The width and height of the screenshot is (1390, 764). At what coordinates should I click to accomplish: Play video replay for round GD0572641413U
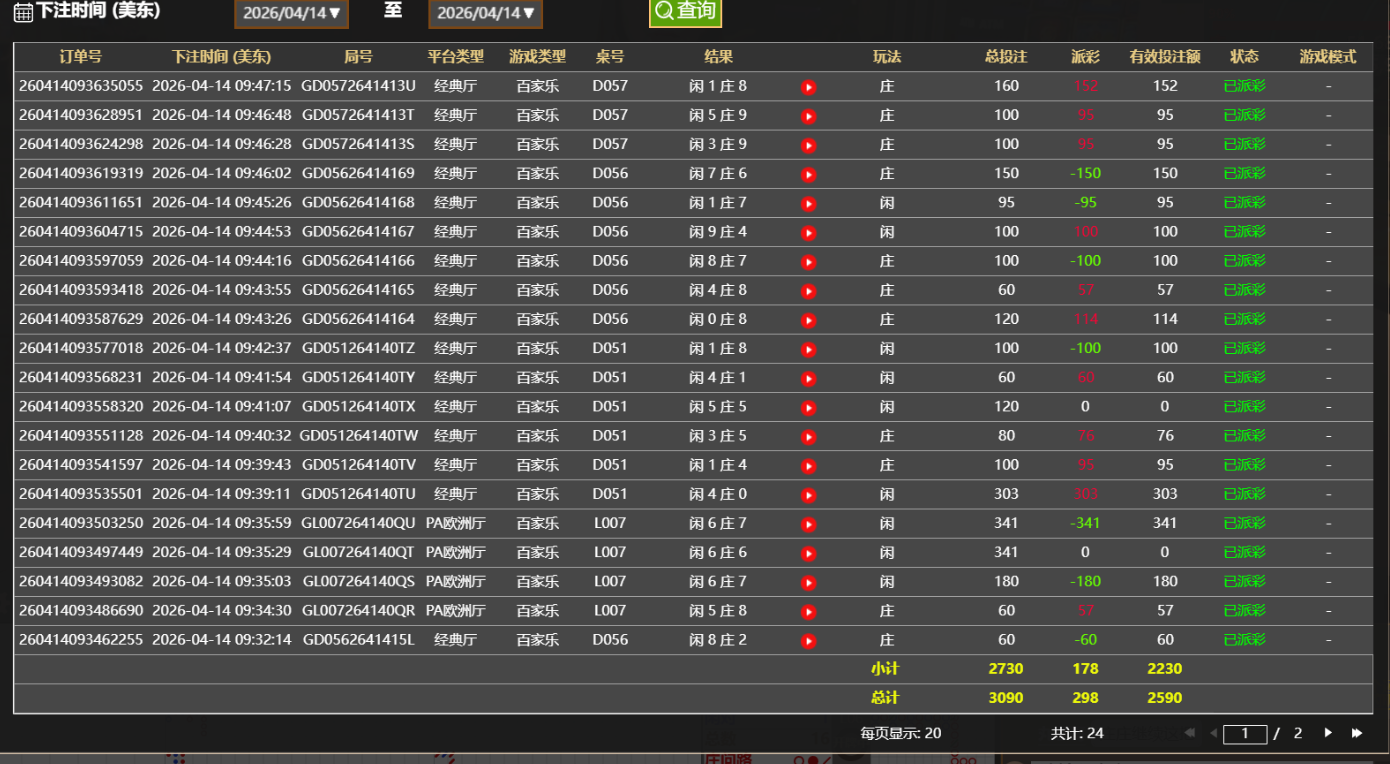click(809, 87)
